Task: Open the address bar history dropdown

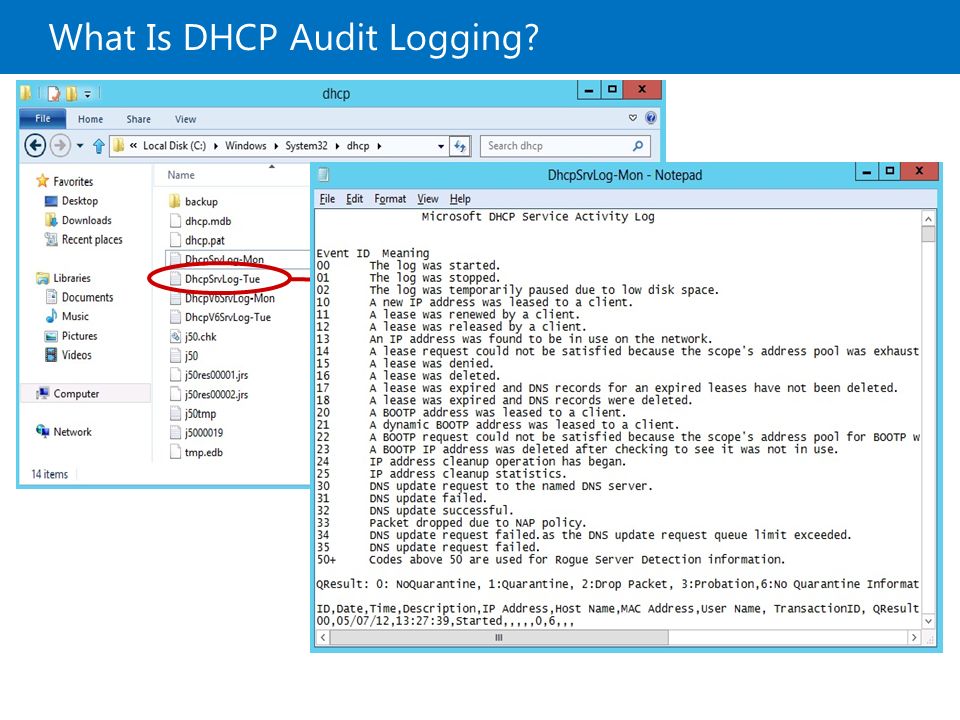Action: click(441, 146)
